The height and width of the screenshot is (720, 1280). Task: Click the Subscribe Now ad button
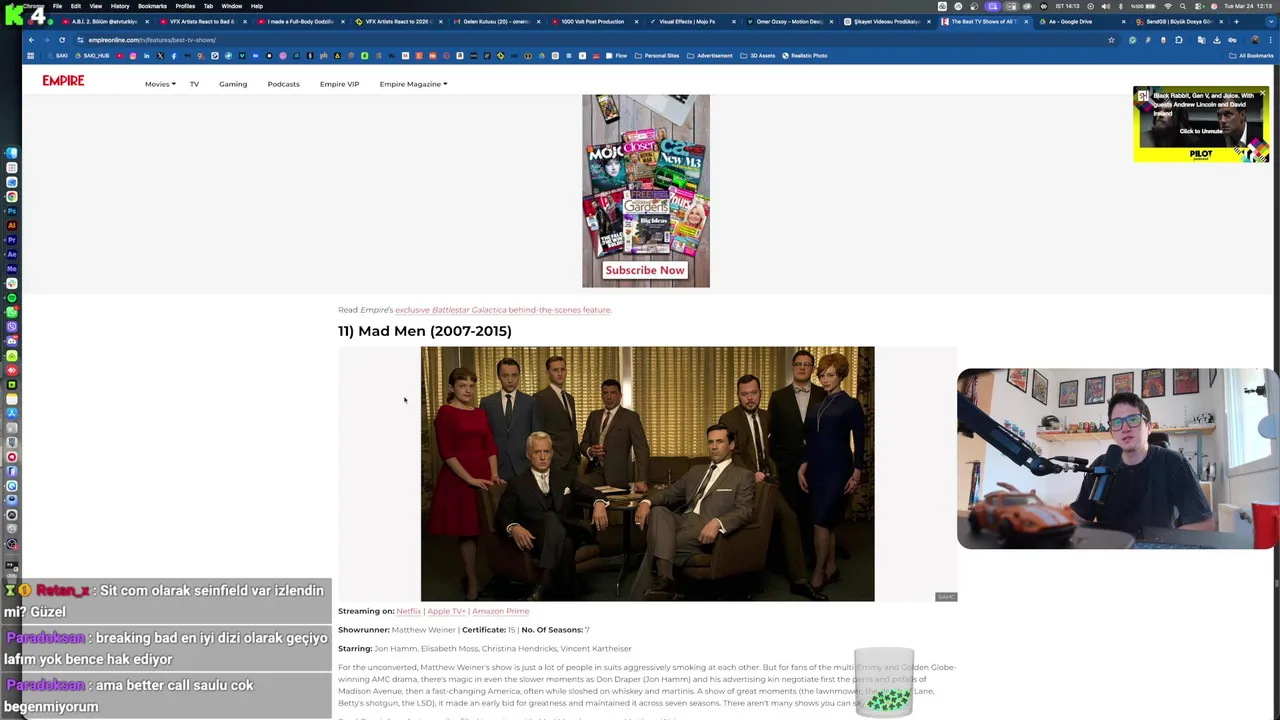(645, 270)
